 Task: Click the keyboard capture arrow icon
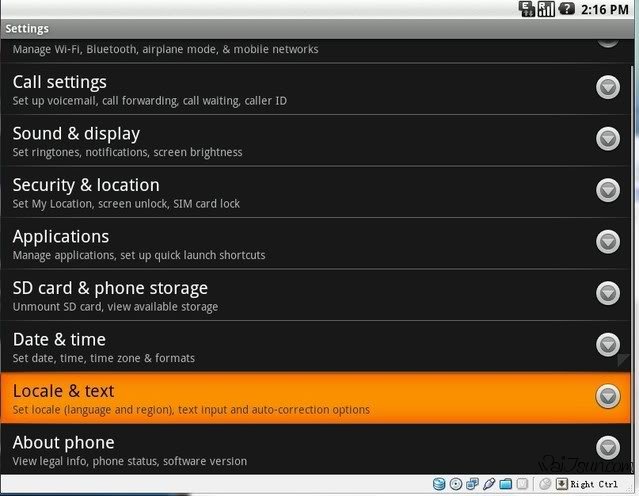[562, 484]
